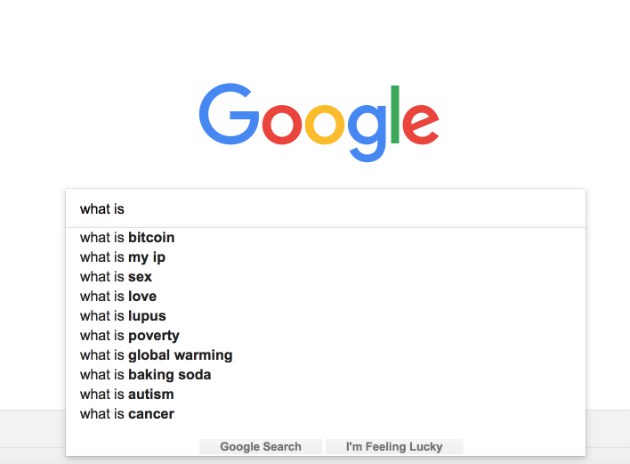The image size is (630, 464).
Task: Choose the 'what is my ip' suggestion
Action: click(x=122, y=257)
